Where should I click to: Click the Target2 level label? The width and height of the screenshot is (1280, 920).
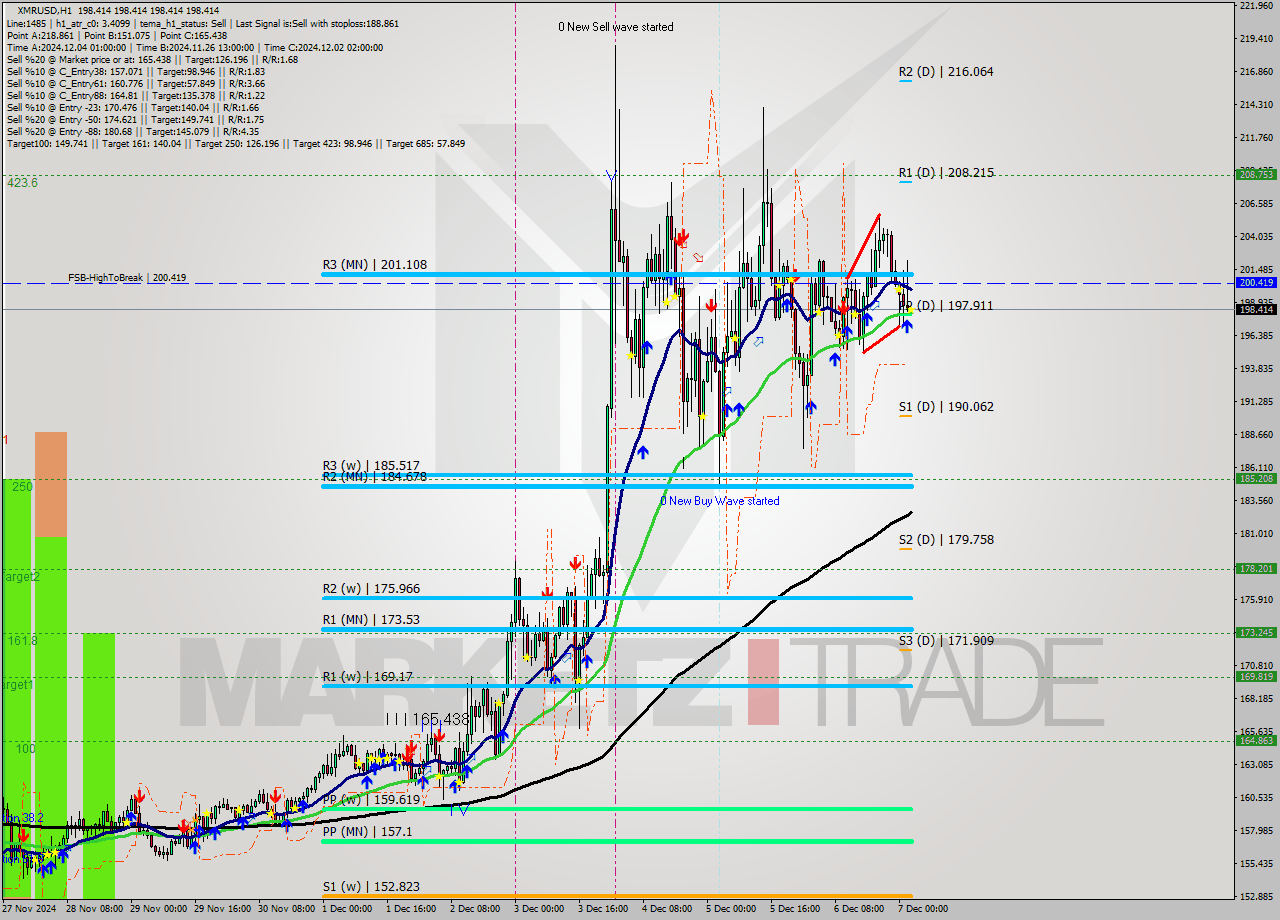(x=20, y=577)
